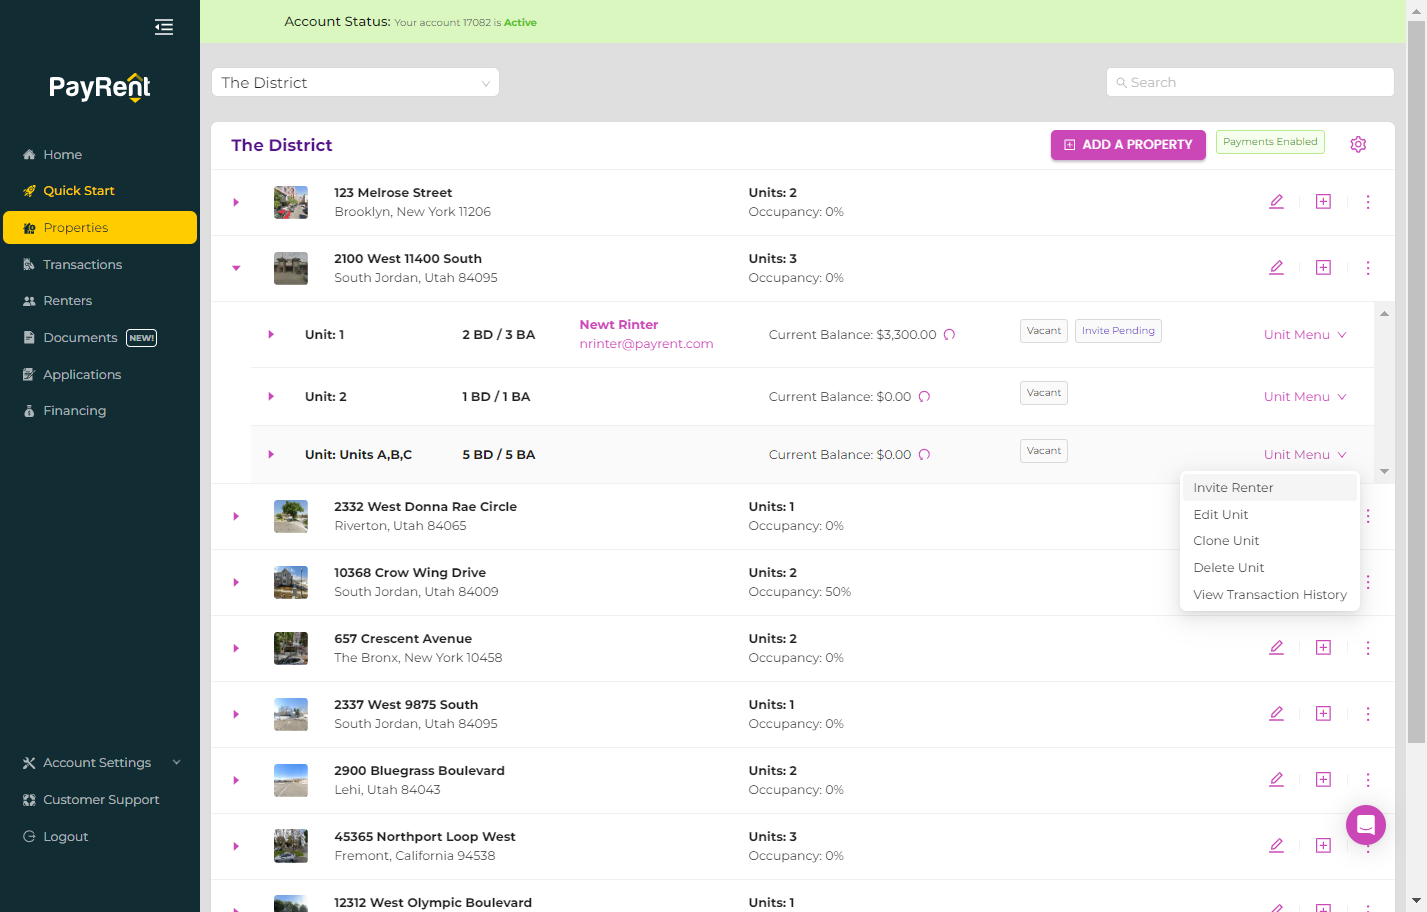1427x912 pixels.
Task: Choose Edit Unit from unit menu
Action: (1269, 515)
